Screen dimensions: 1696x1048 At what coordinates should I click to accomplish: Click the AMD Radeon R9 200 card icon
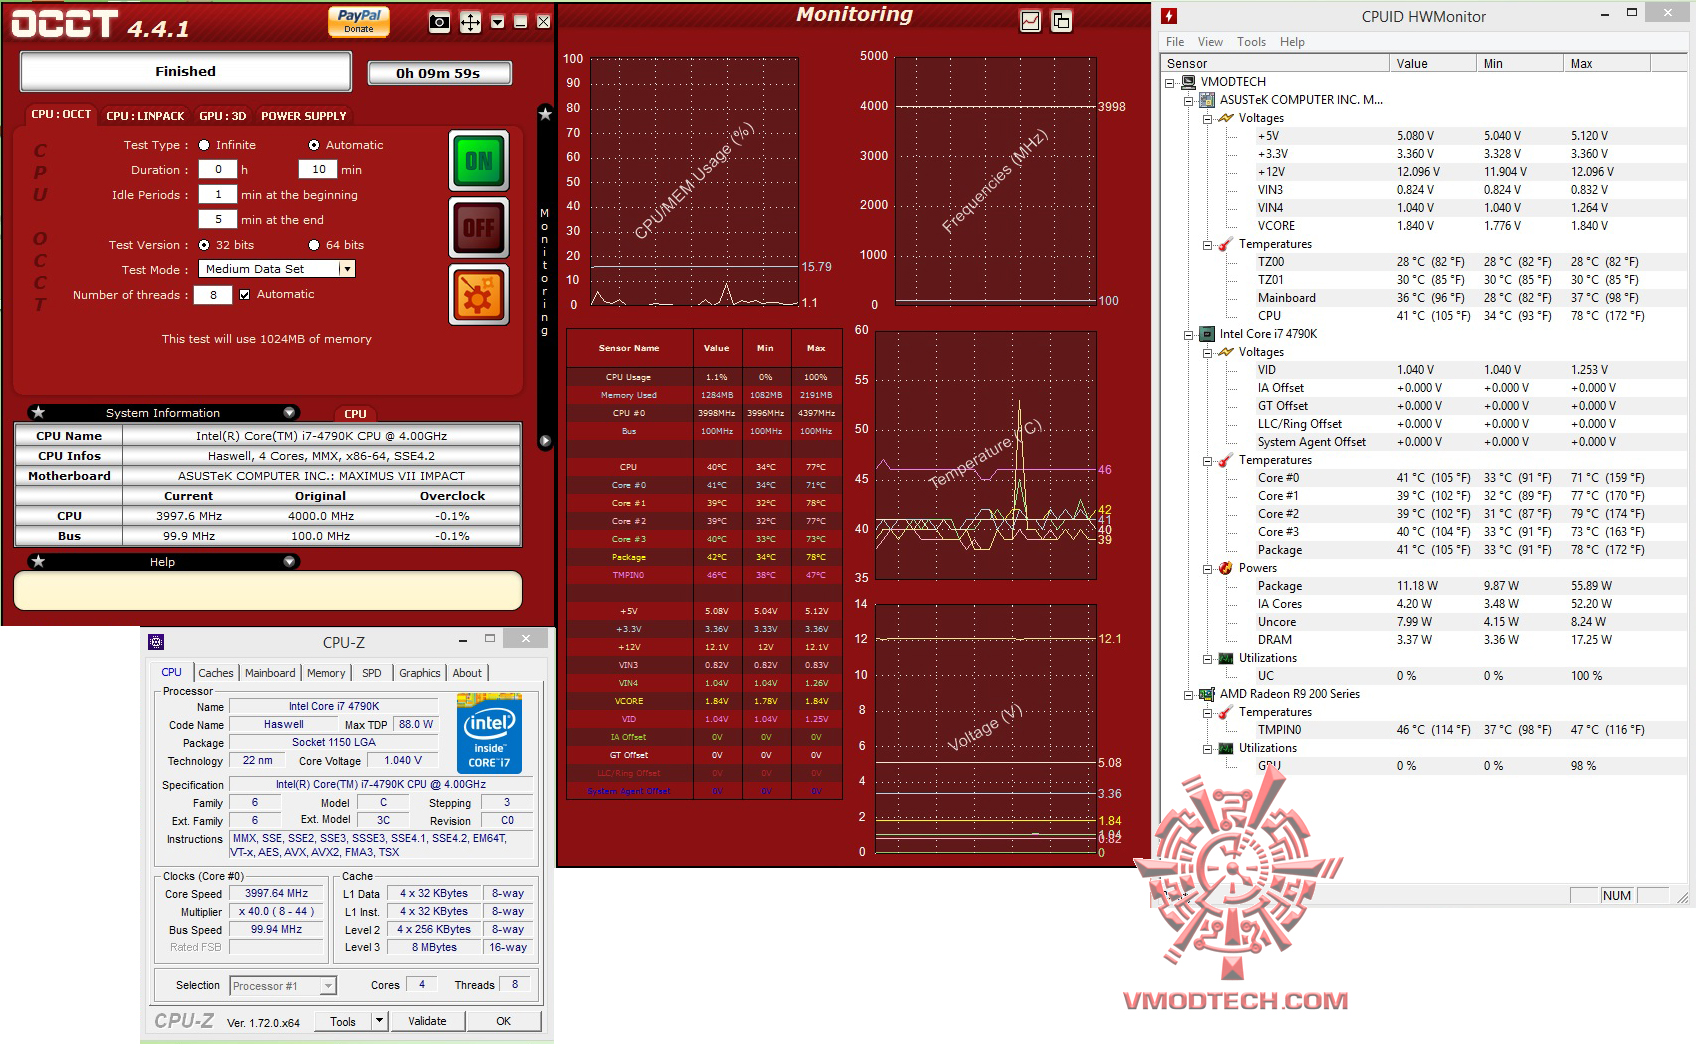pyautogui.click(x=1207, y=694)
